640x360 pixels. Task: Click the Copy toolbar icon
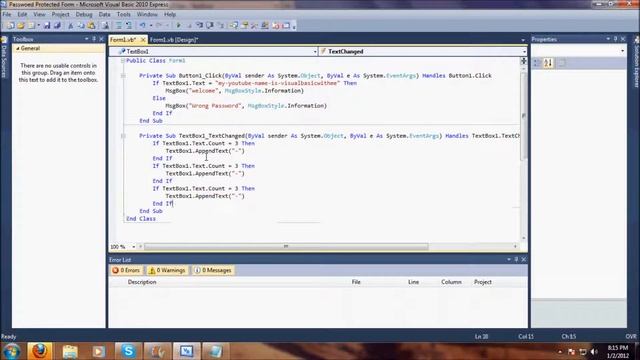pyautogui.click(x=81, y=26)
